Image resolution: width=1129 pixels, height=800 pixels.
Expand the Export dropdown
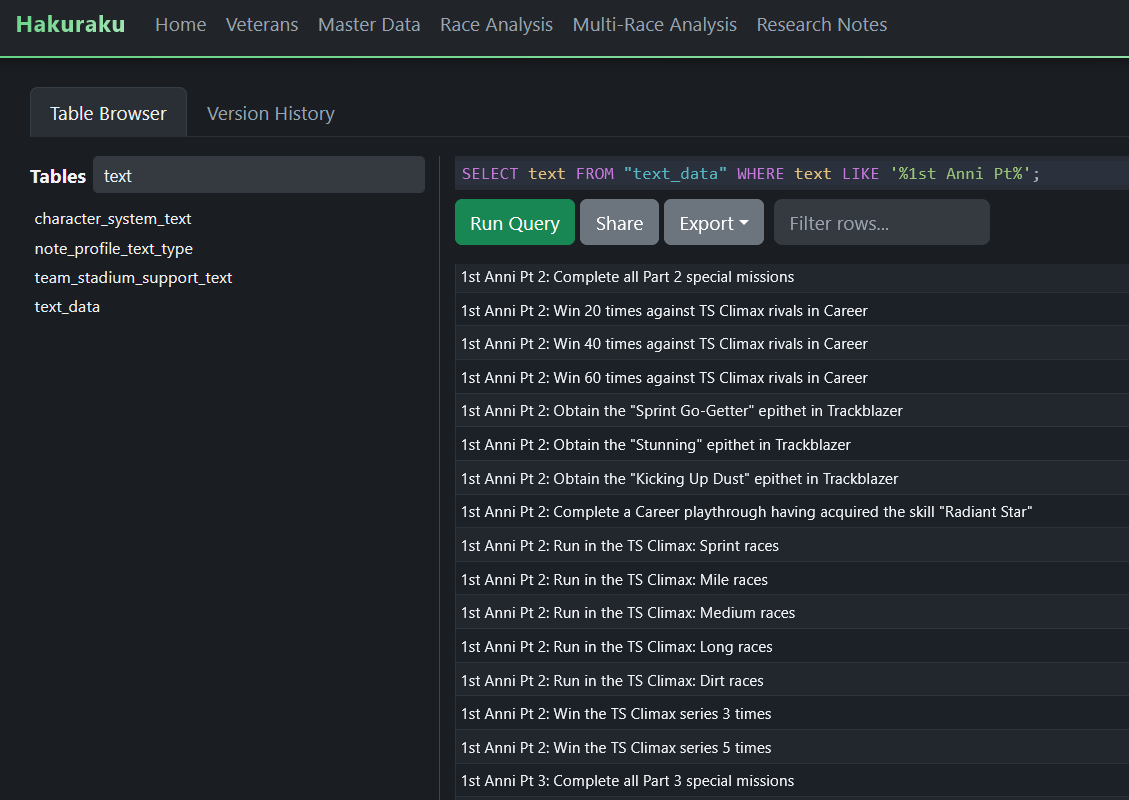pos(714,223)
